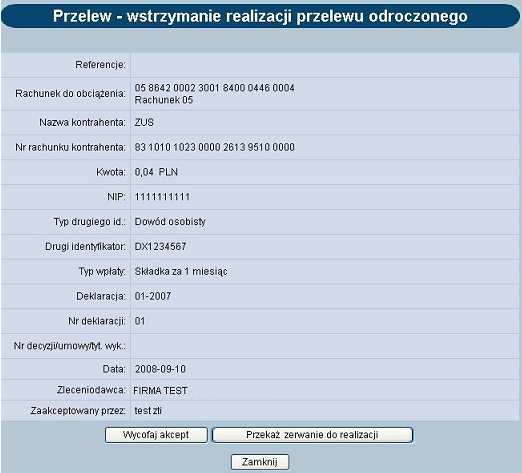Click the Referencje label
Screen dimensions: 522x473
click(100, 65)
